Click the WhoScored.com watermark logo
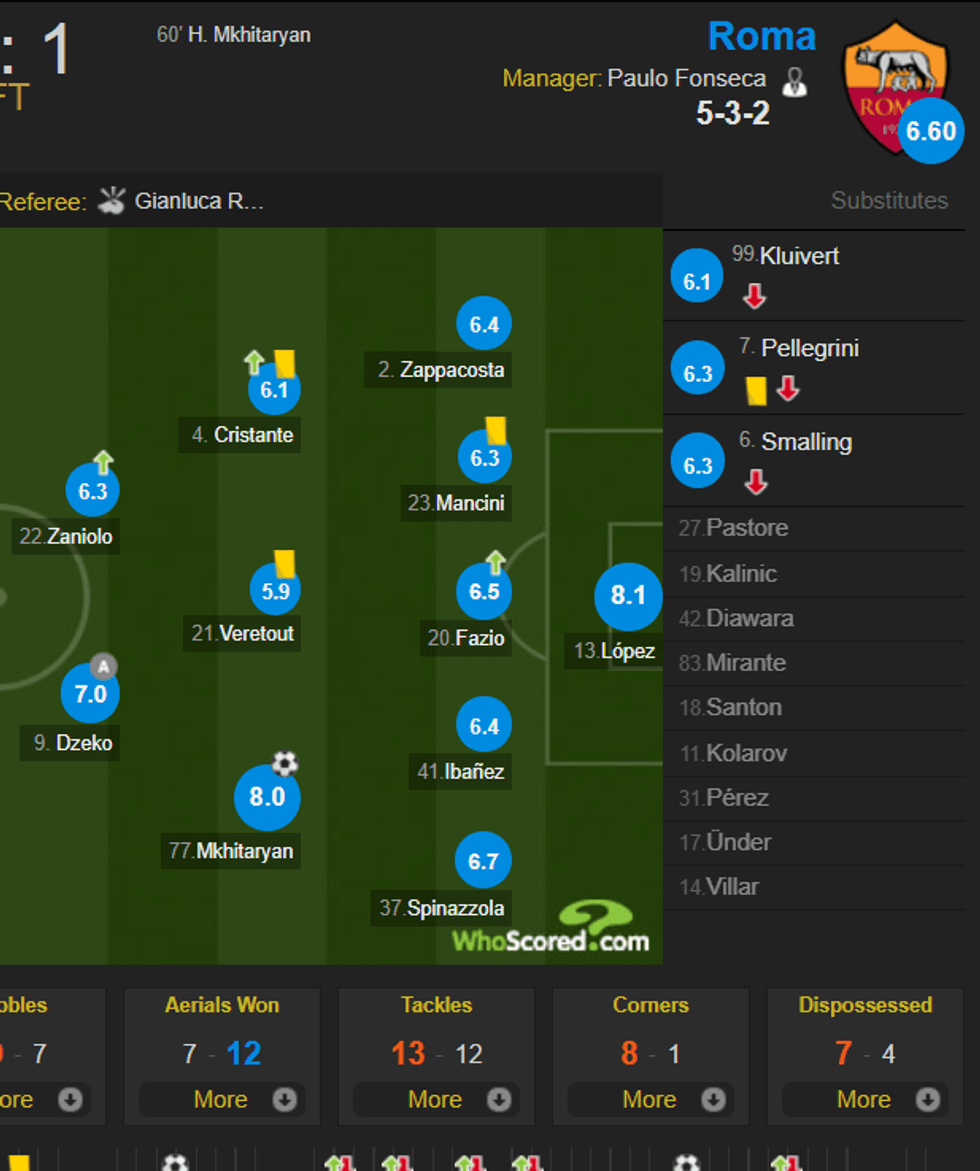Image resolution: width=980 pixels, height=1171 pixels. tap(551, 929)
